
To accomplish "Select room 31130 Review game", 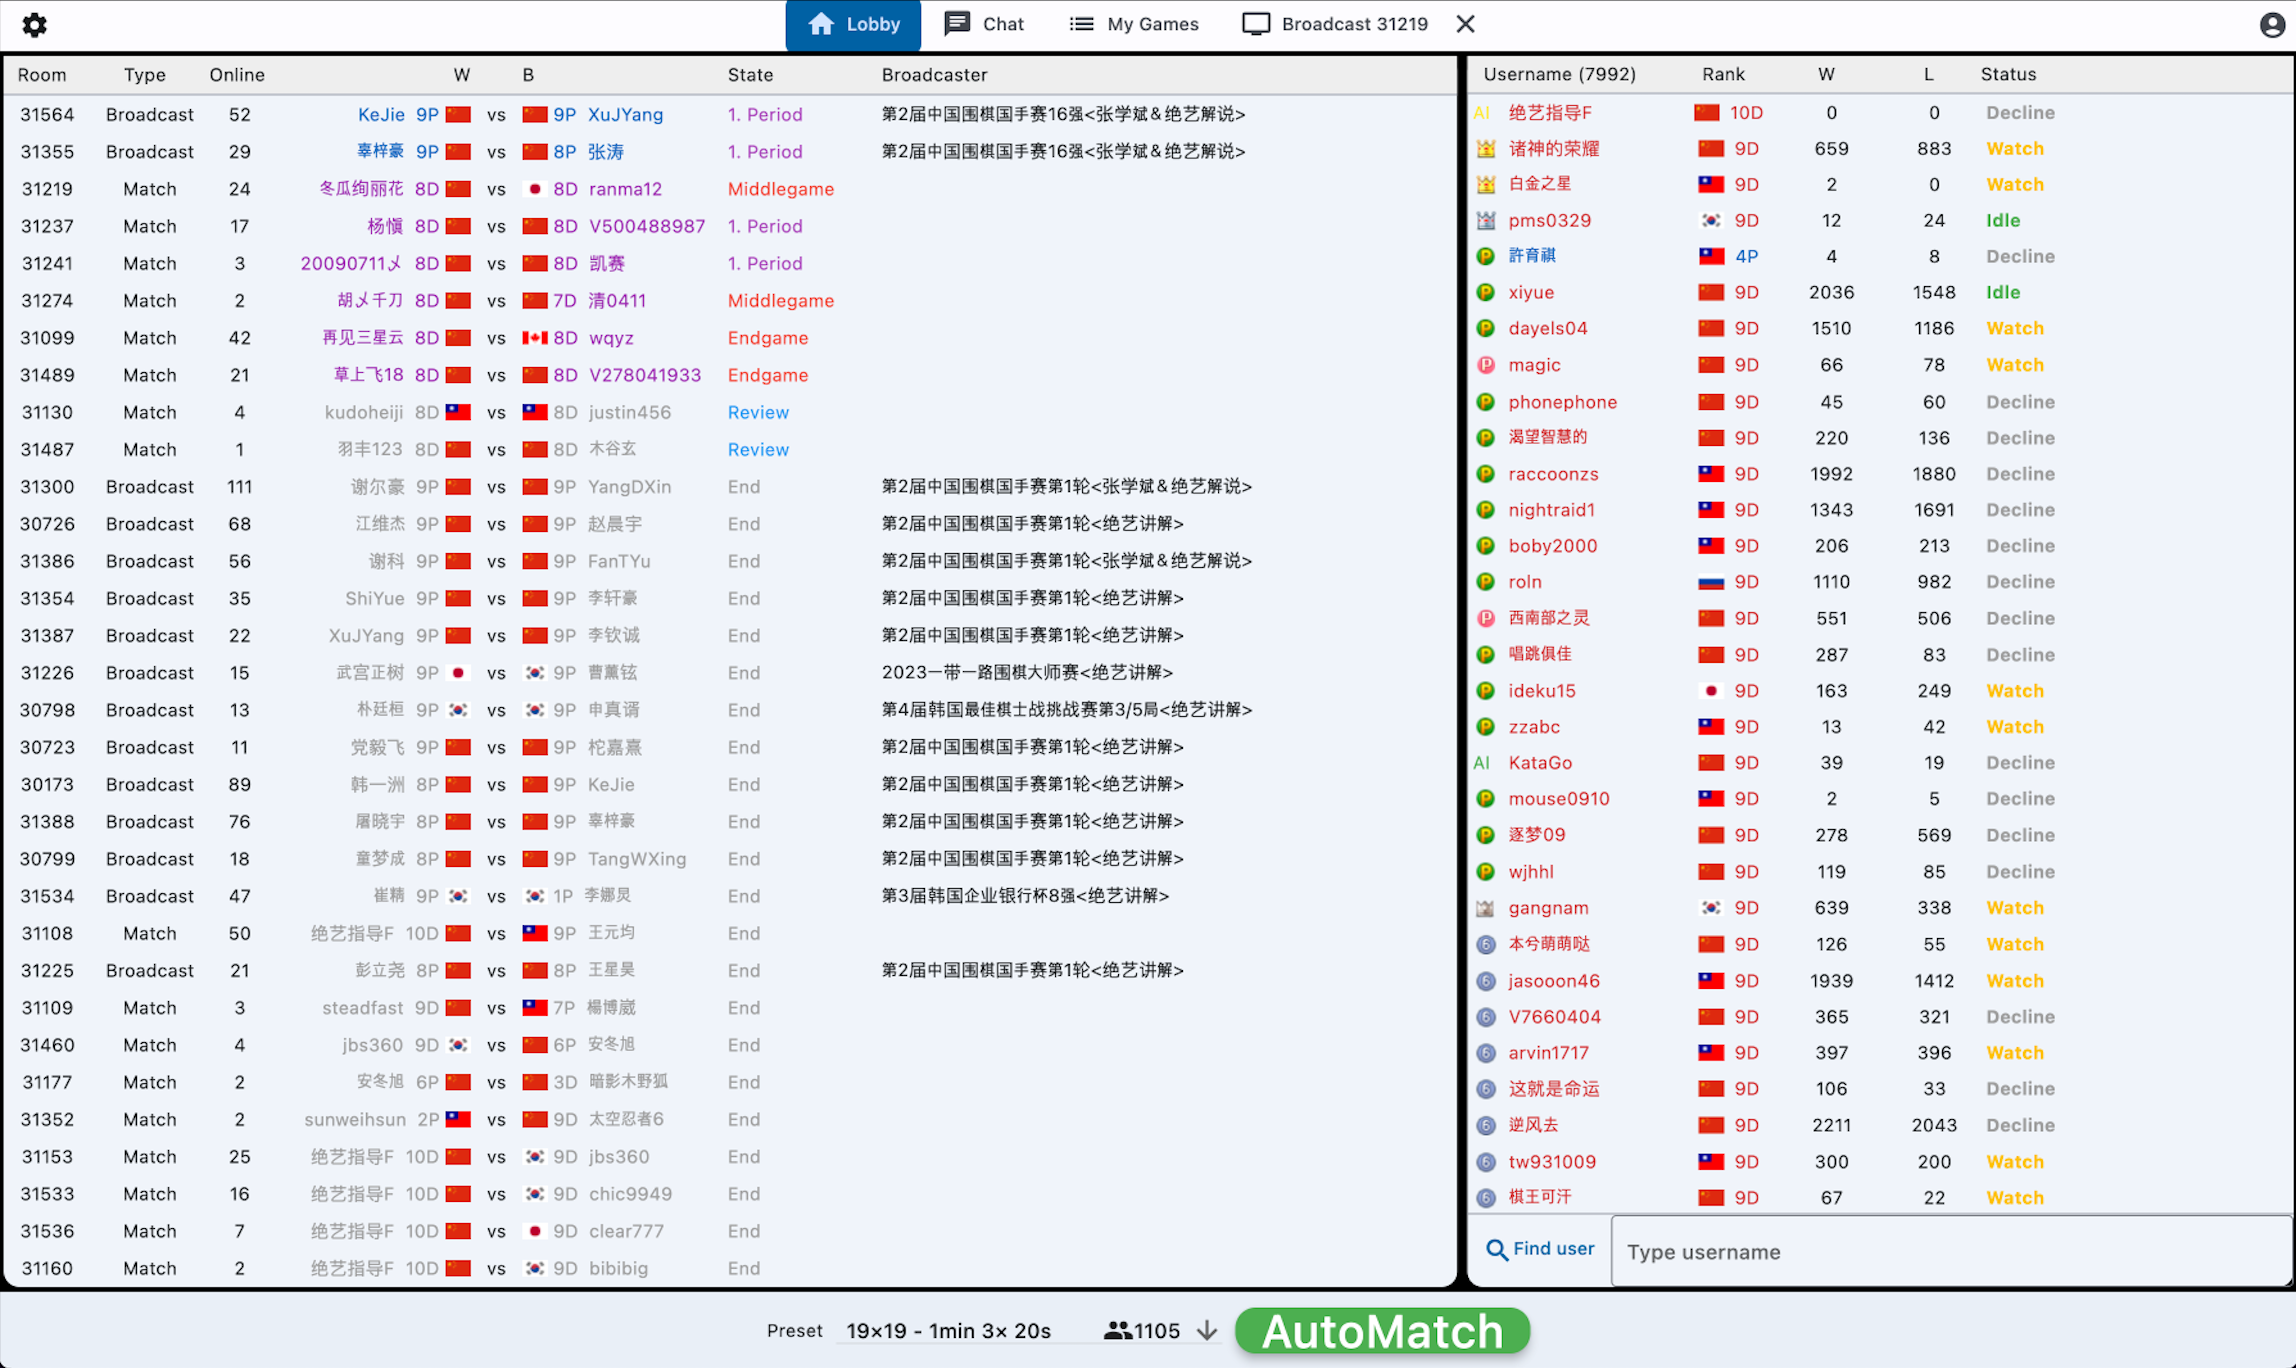I will (730, 412).
